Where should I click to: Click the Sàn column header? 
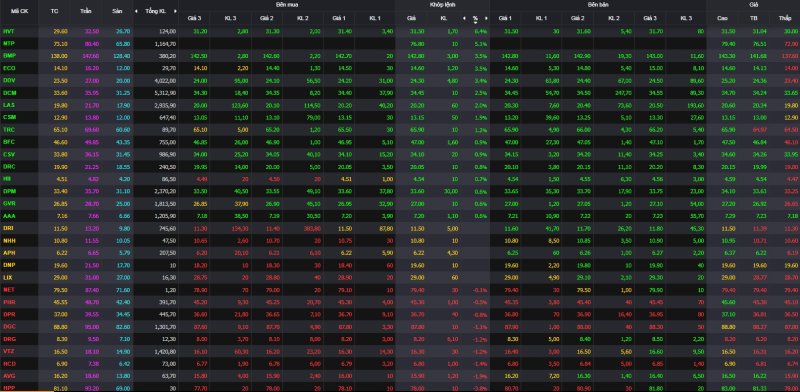click(117, 11)
